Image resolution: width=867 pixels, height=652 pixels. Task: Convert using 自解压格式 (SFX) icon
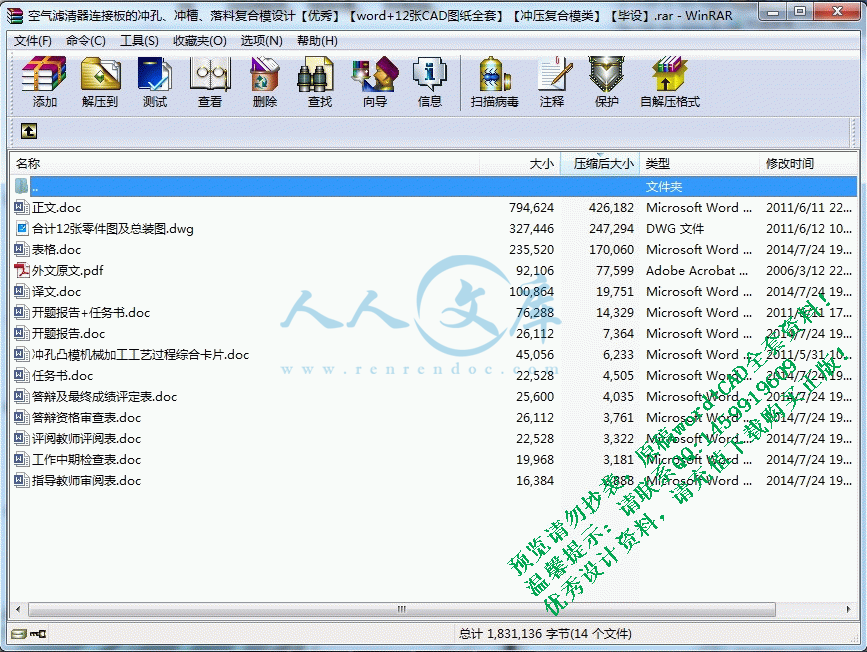coord(670,81)
